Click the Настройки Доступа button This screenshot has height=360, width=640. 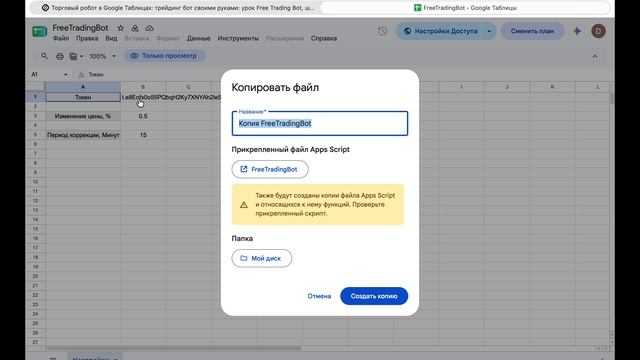(440, 31)
